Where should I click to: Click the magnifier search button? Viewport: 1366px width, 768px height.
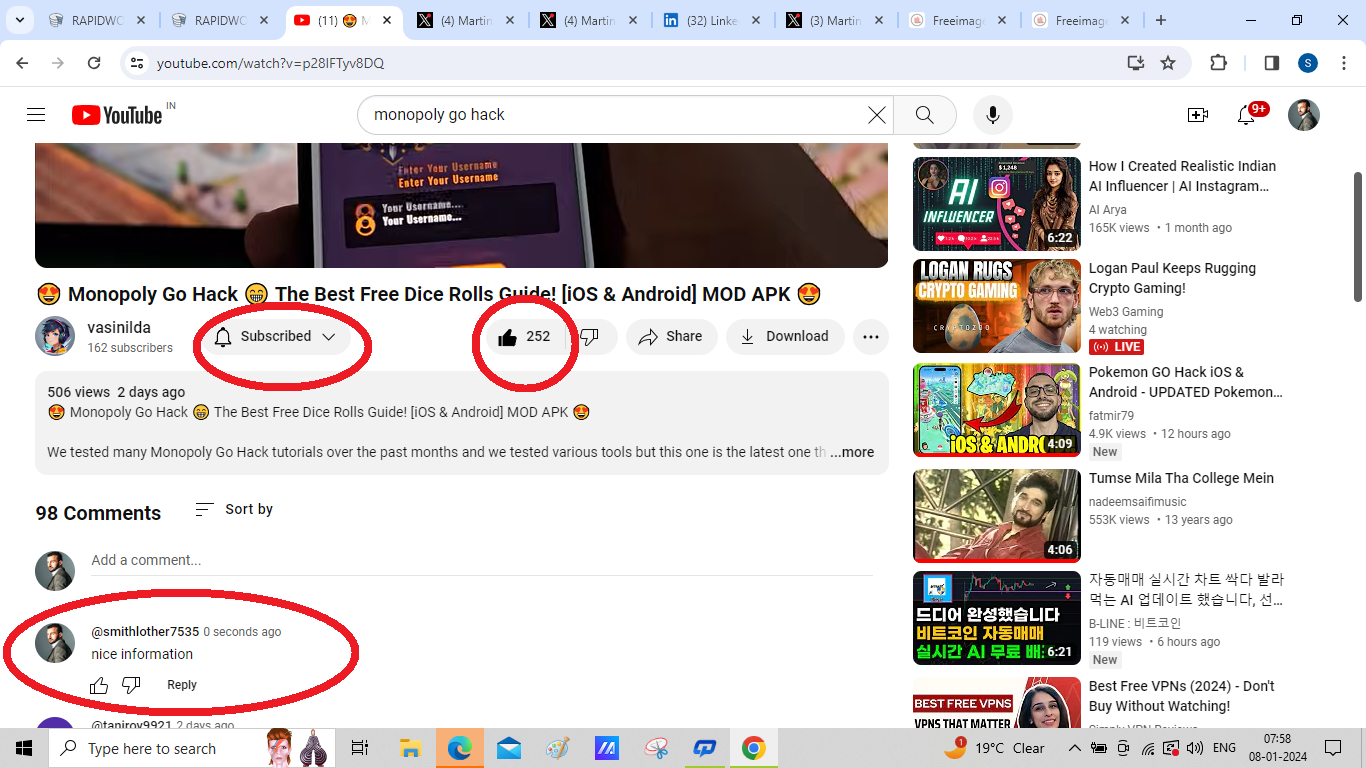(x=925, y=115)
